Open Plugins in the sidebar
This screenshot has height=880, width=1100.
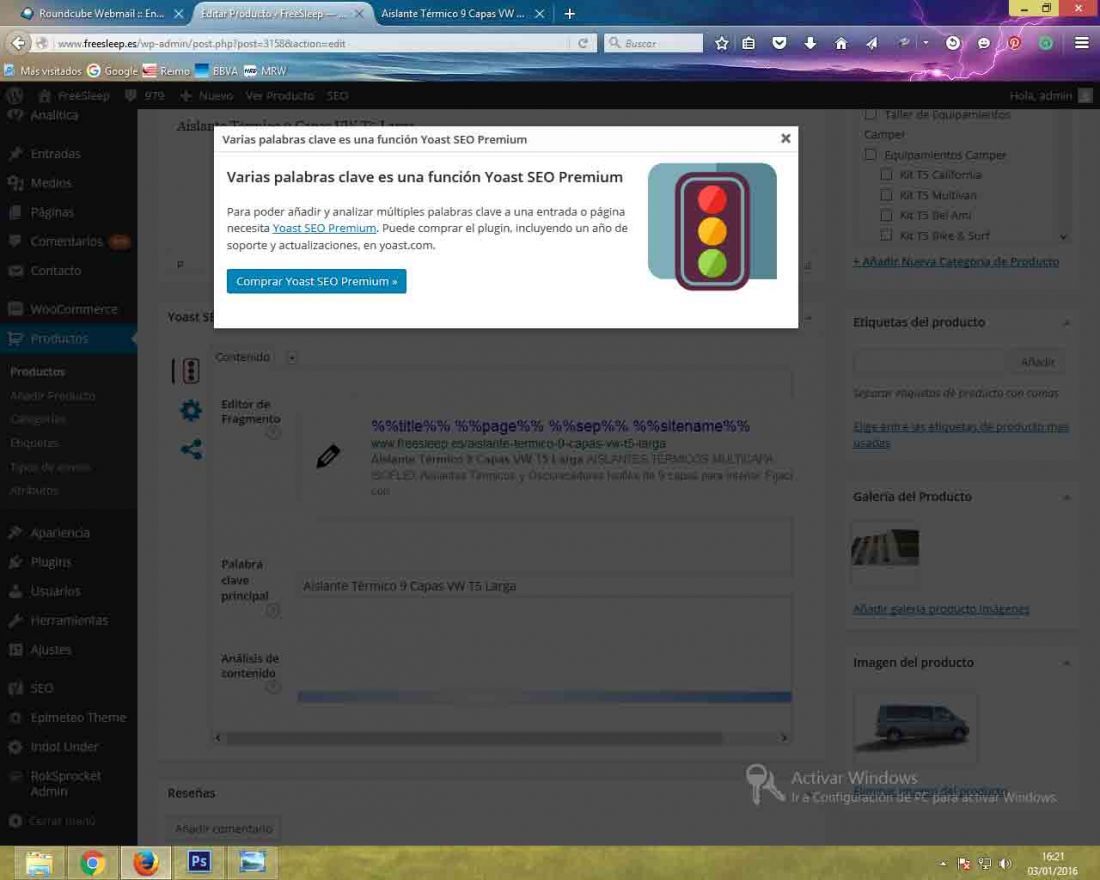click(51, 562)
